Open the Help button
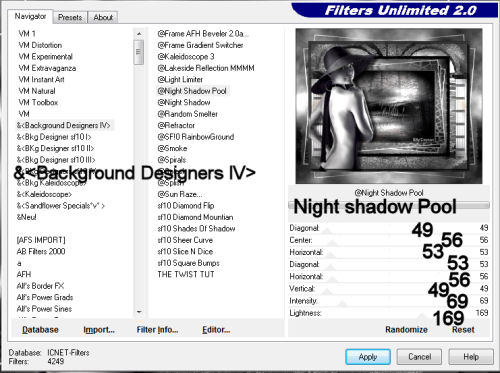The image size is (500, 373). pyautogui.click(x=471, y=357)
